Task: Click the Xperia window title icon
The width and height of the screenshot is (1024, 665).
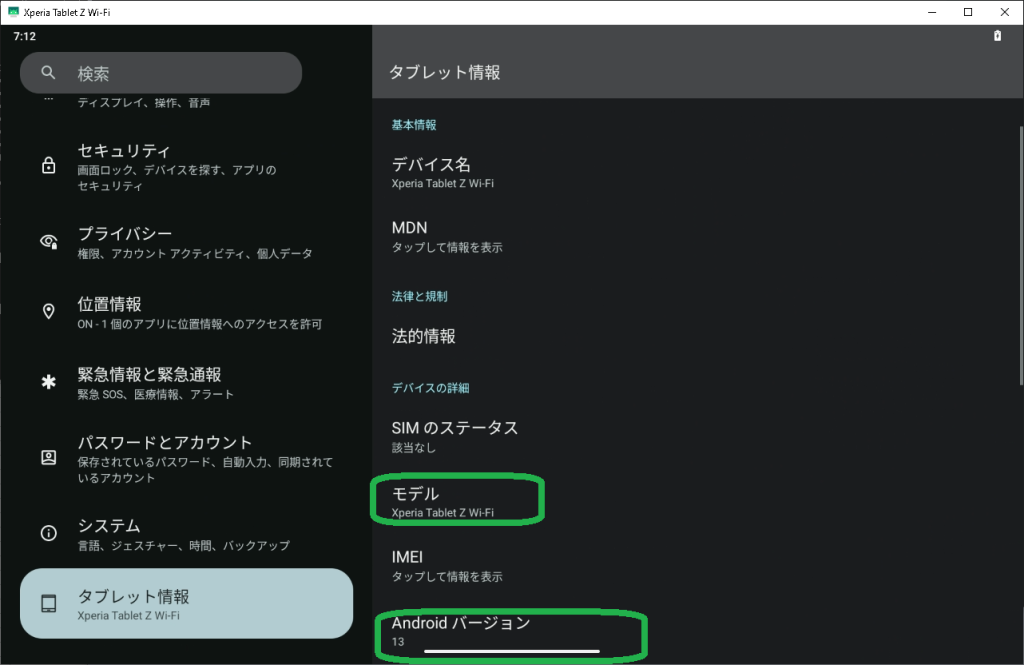Action: point(13,12)
